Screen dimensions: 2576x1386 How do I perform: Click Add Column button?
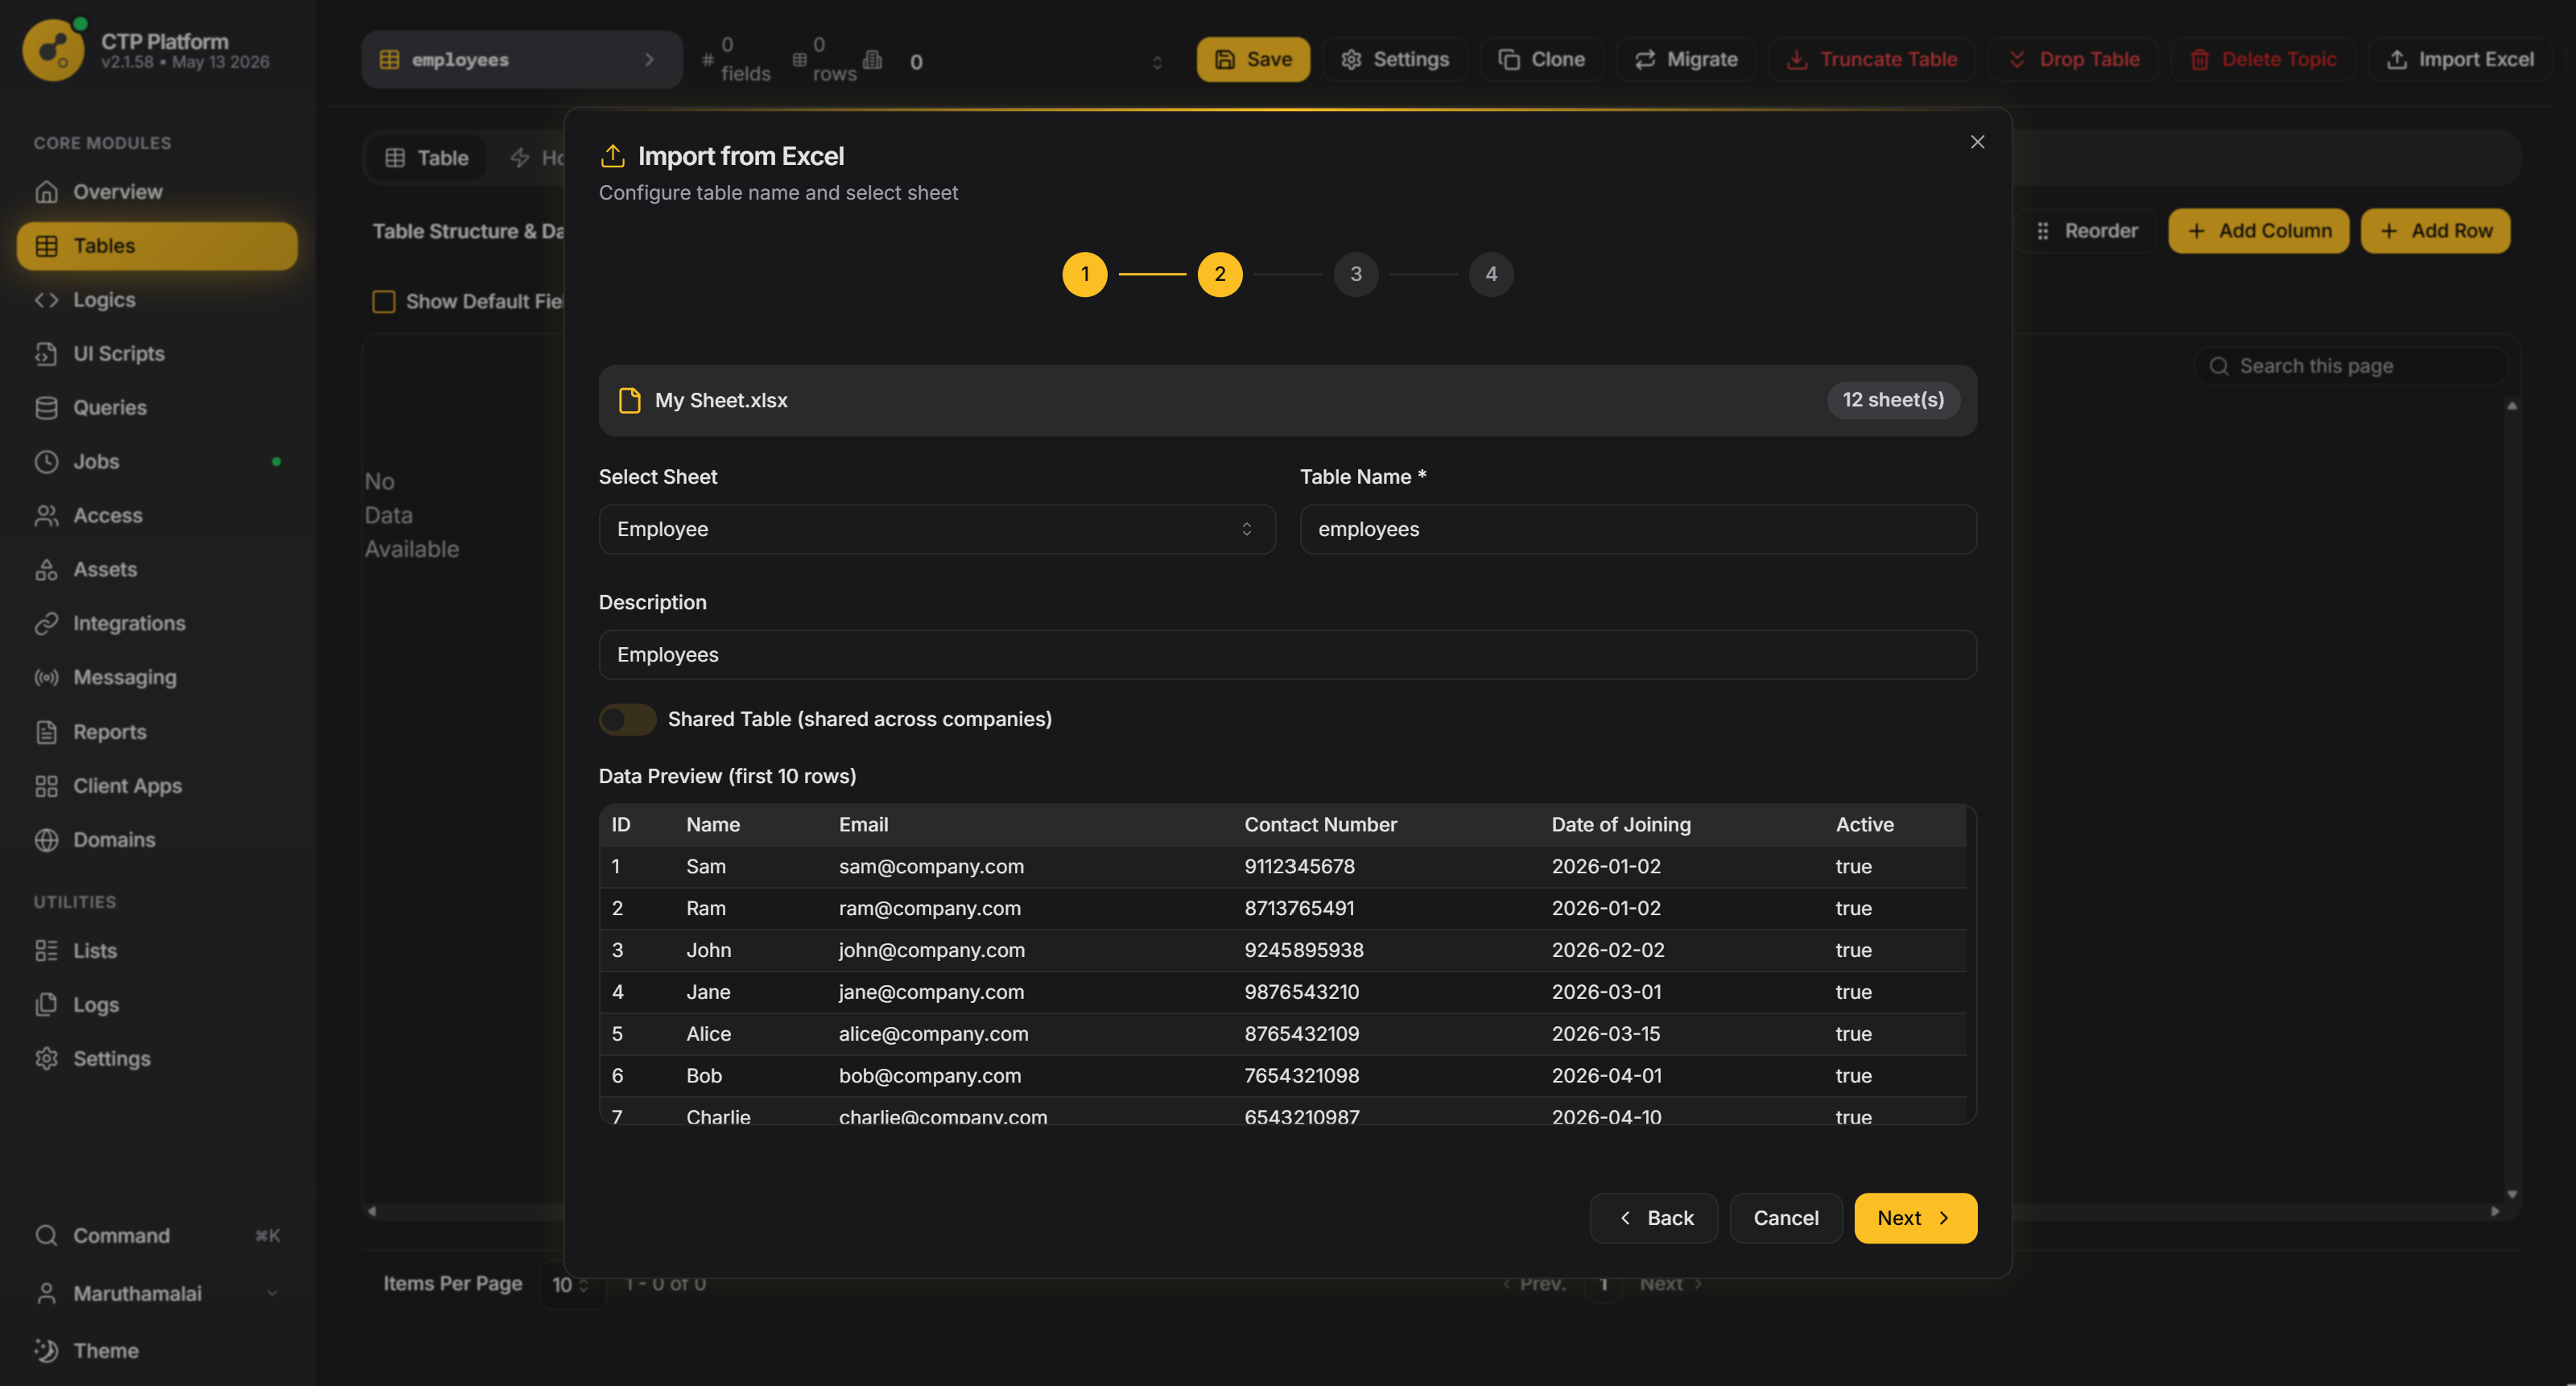2258,230
